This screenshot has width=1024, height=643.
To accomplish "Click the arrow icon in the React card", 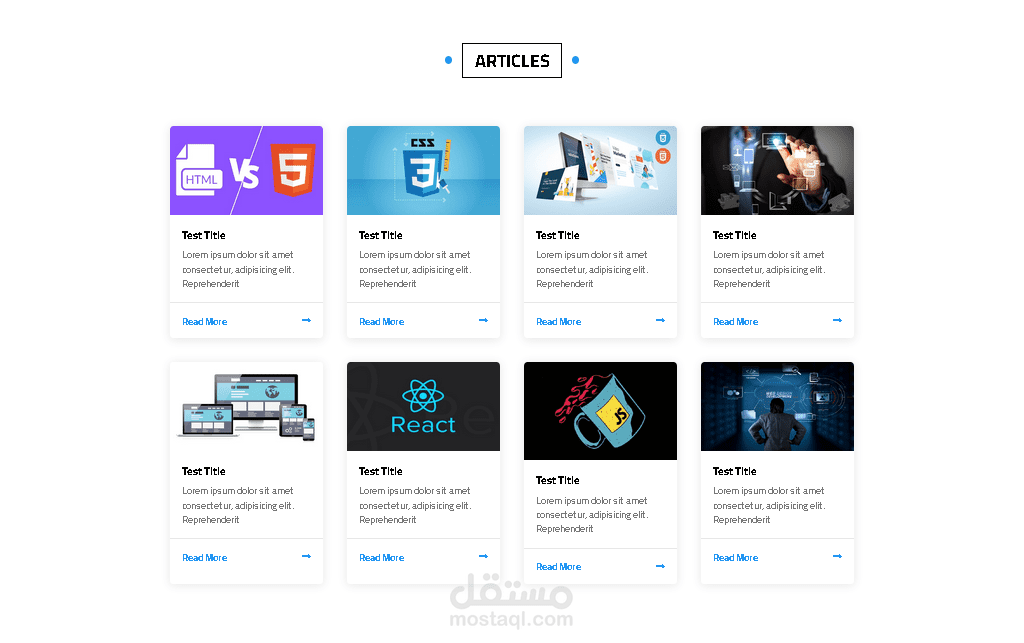I will point(483,557).
